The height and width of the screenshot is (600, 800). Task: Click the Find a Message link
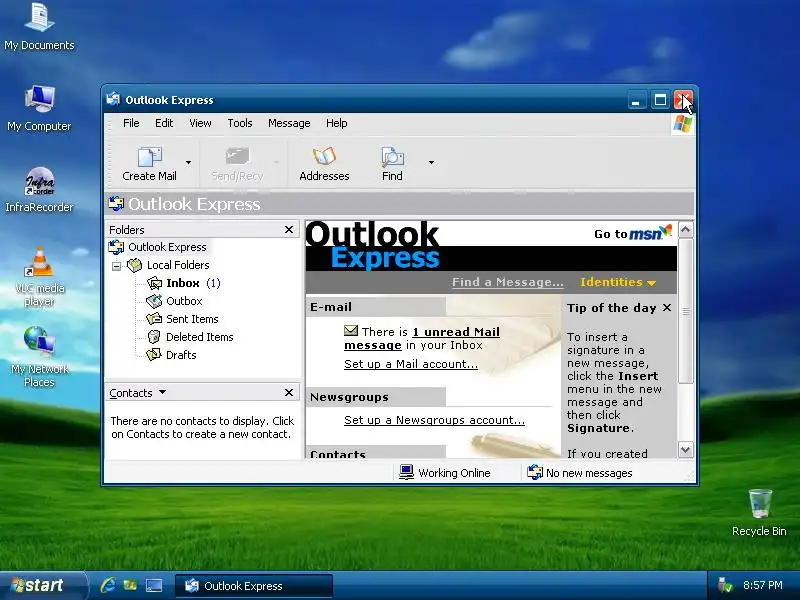508,282
